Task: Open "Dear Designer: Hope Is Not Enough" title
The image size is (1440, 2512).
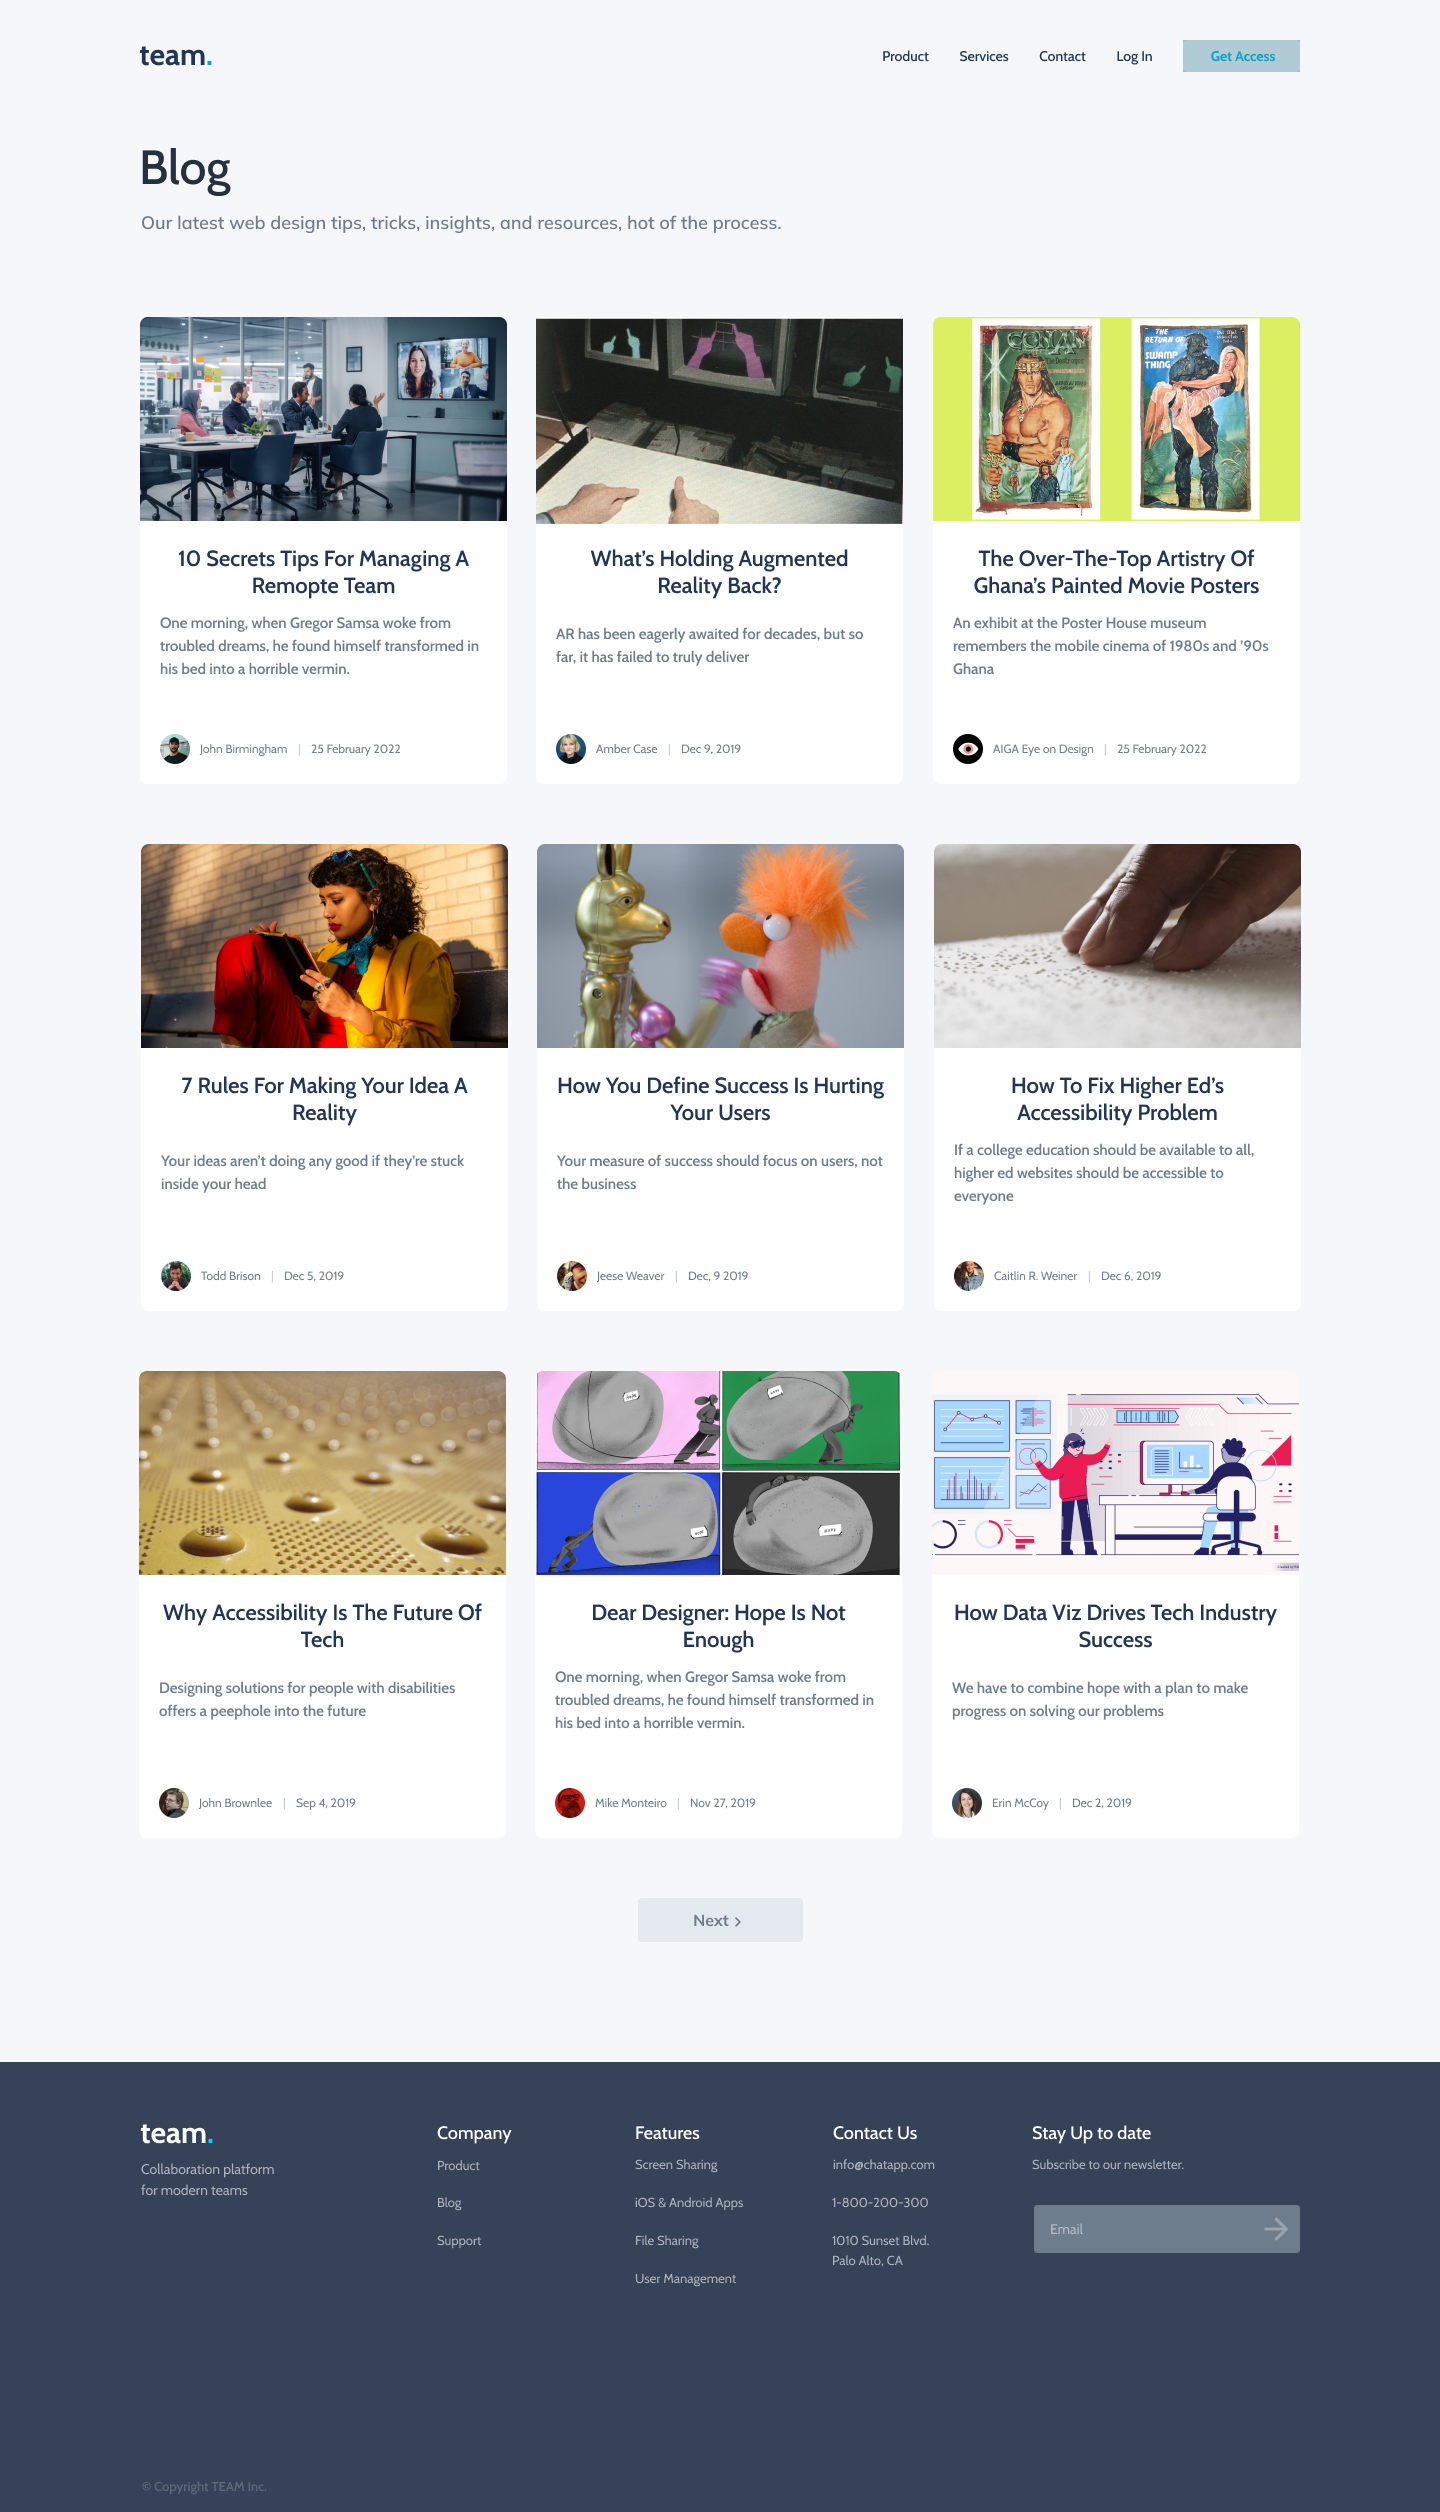Action: pos(718,1626)
